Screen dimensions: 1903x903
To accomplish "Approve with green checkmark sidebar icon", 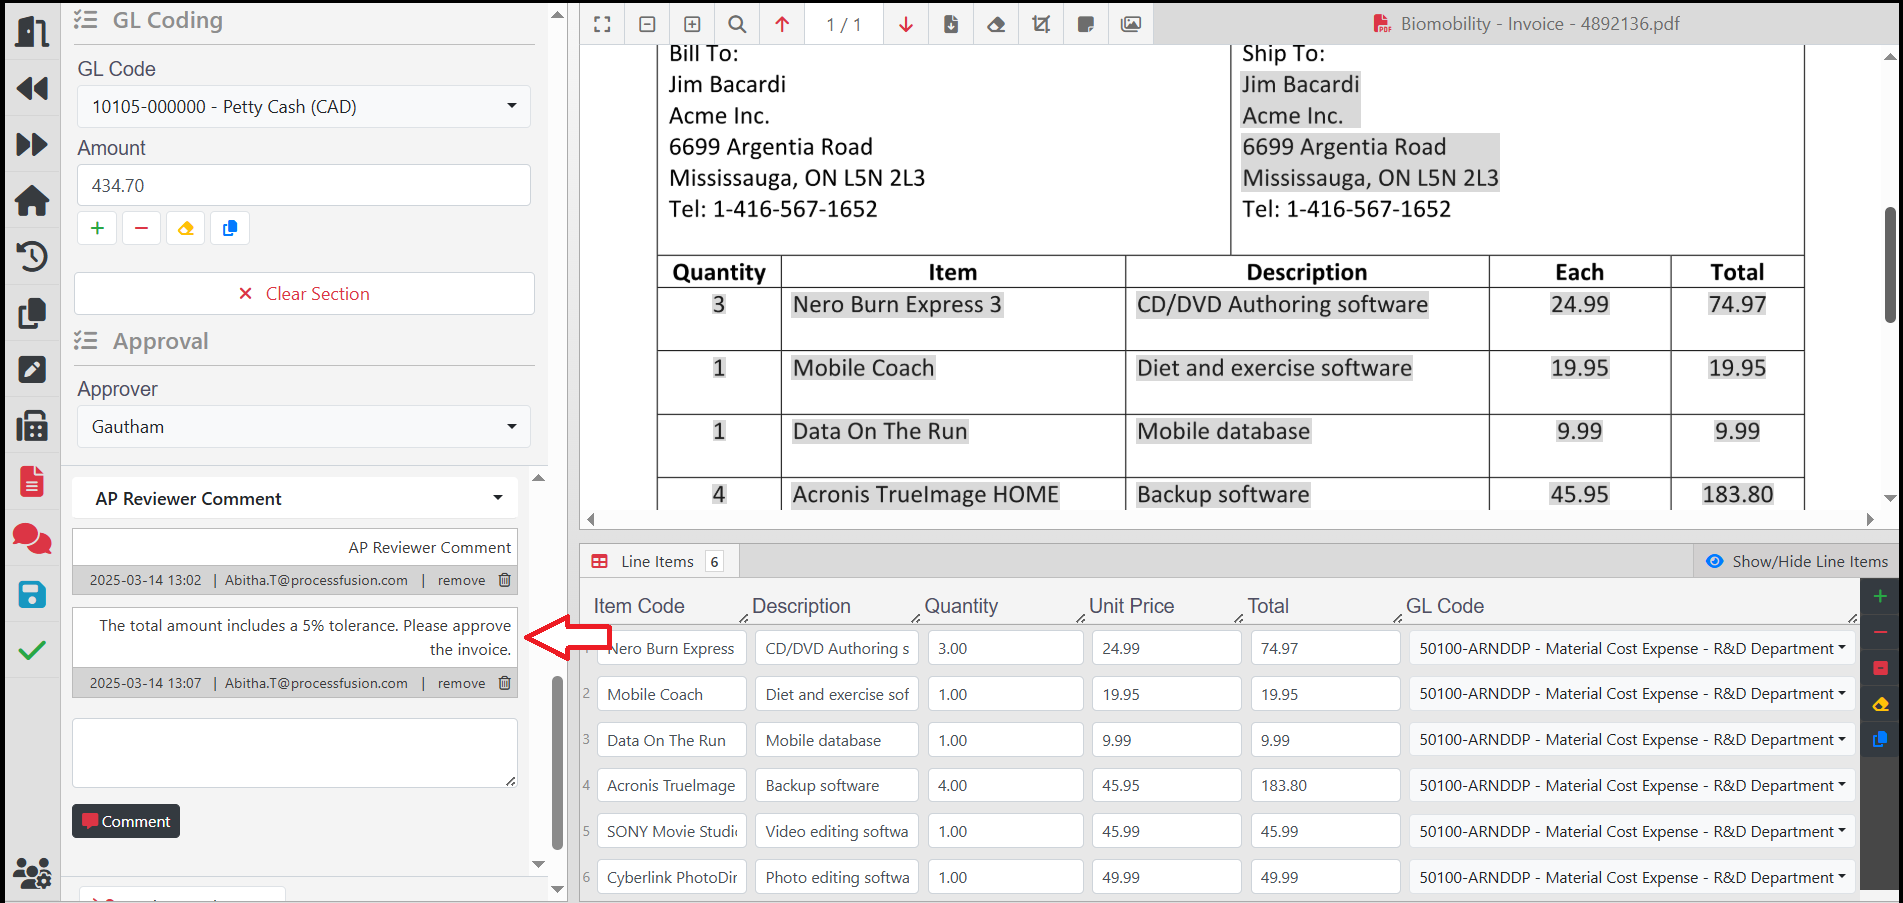I will tap(32, 650).
